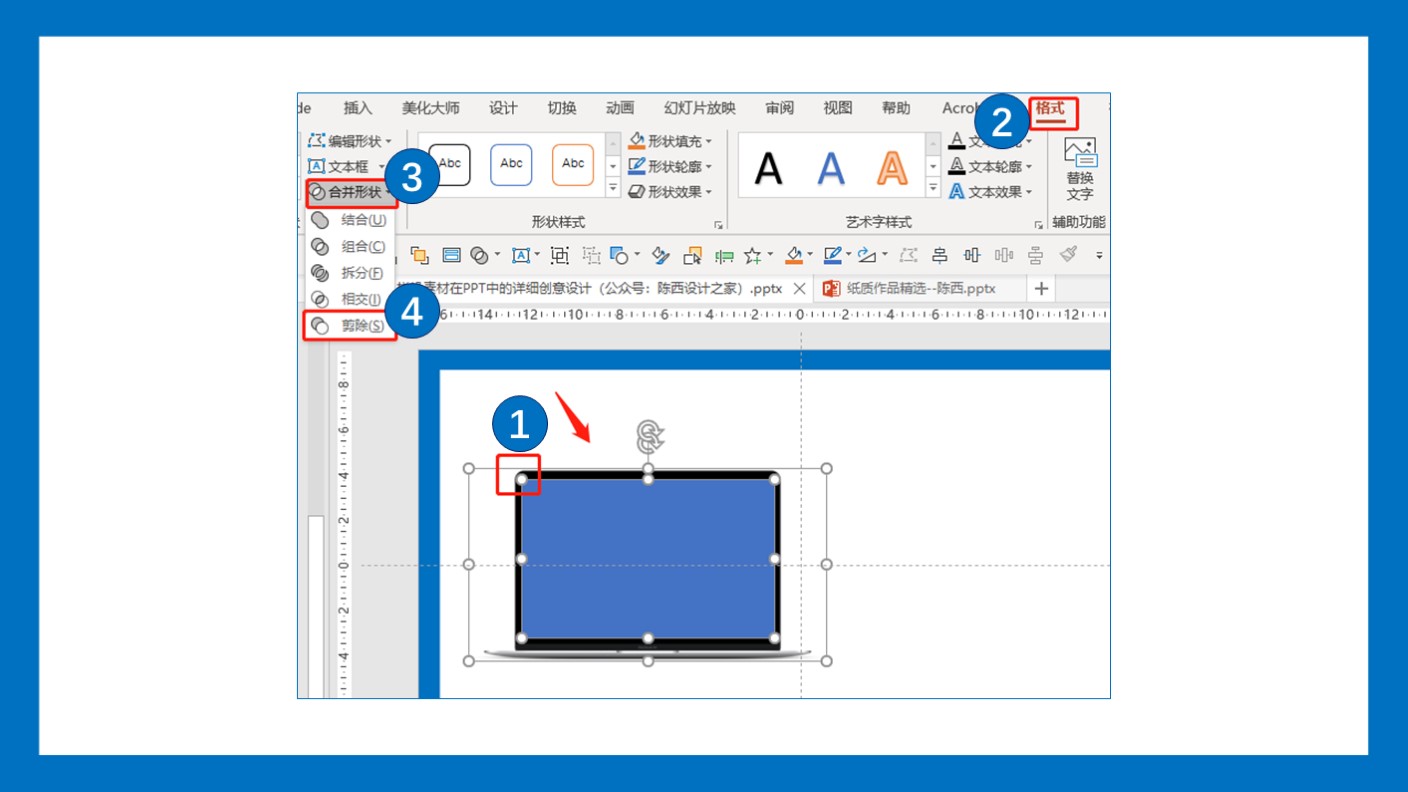Go to the 切换 tab
This screenshot has width=1408, height=792.
coord(562,108)
